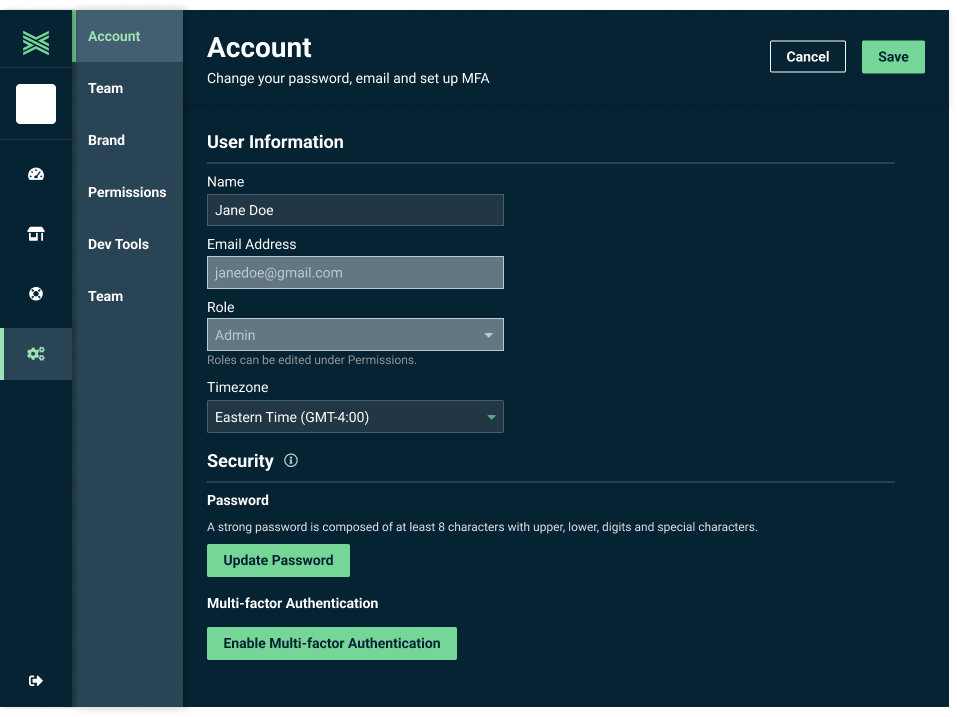Click the 'Roles can be edited under Permissions.' text

pyautogui.click(x=312, y=360)
